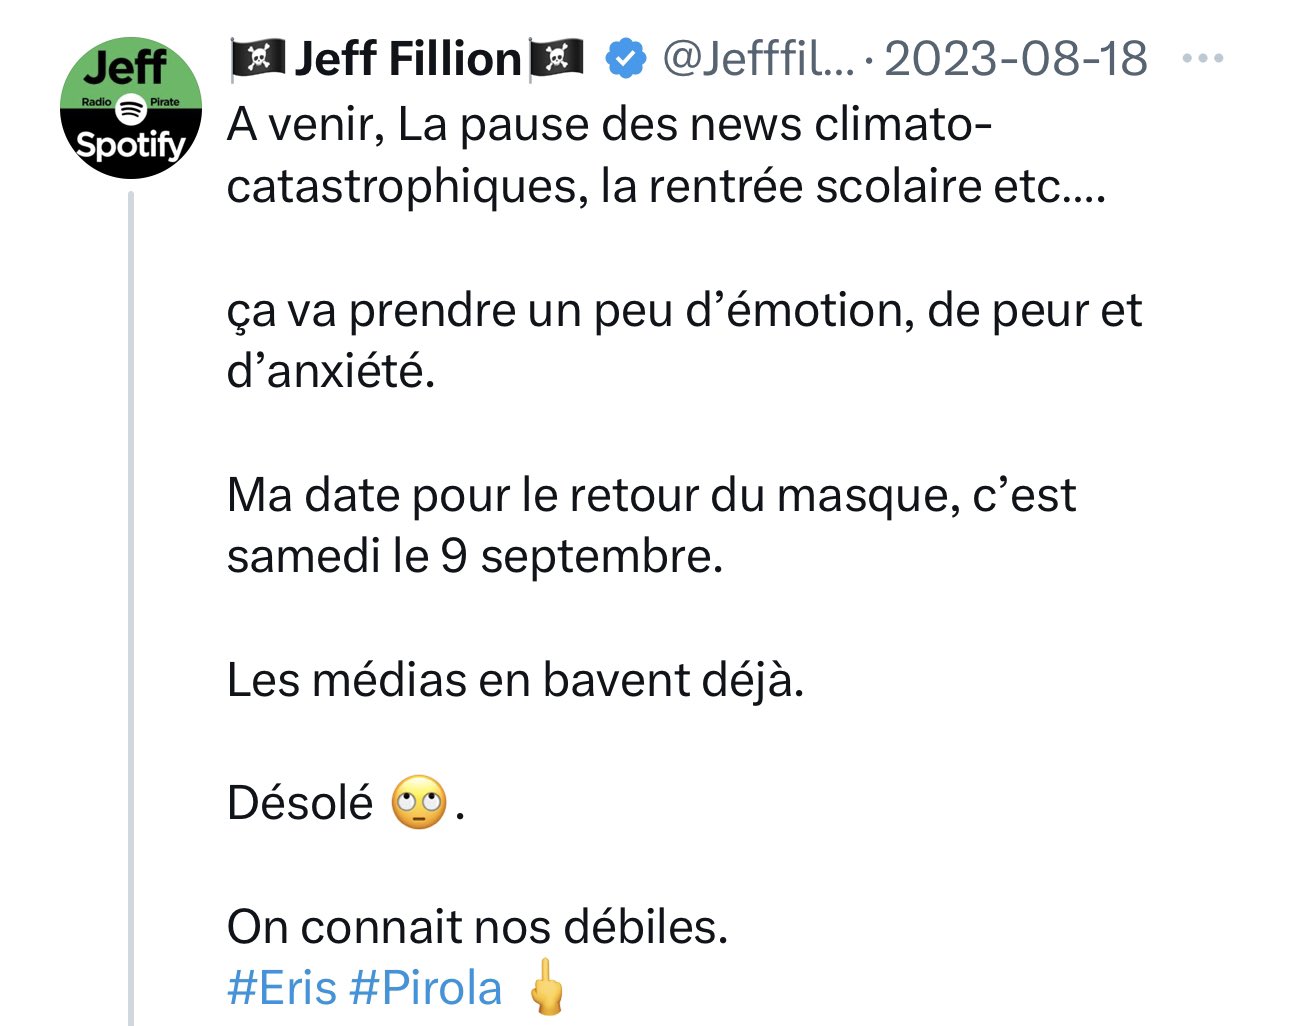This screenshot has height=1026, width=1290.
Task: Click the eye-roll emoji after Désolé
Action: coord(419,802)
